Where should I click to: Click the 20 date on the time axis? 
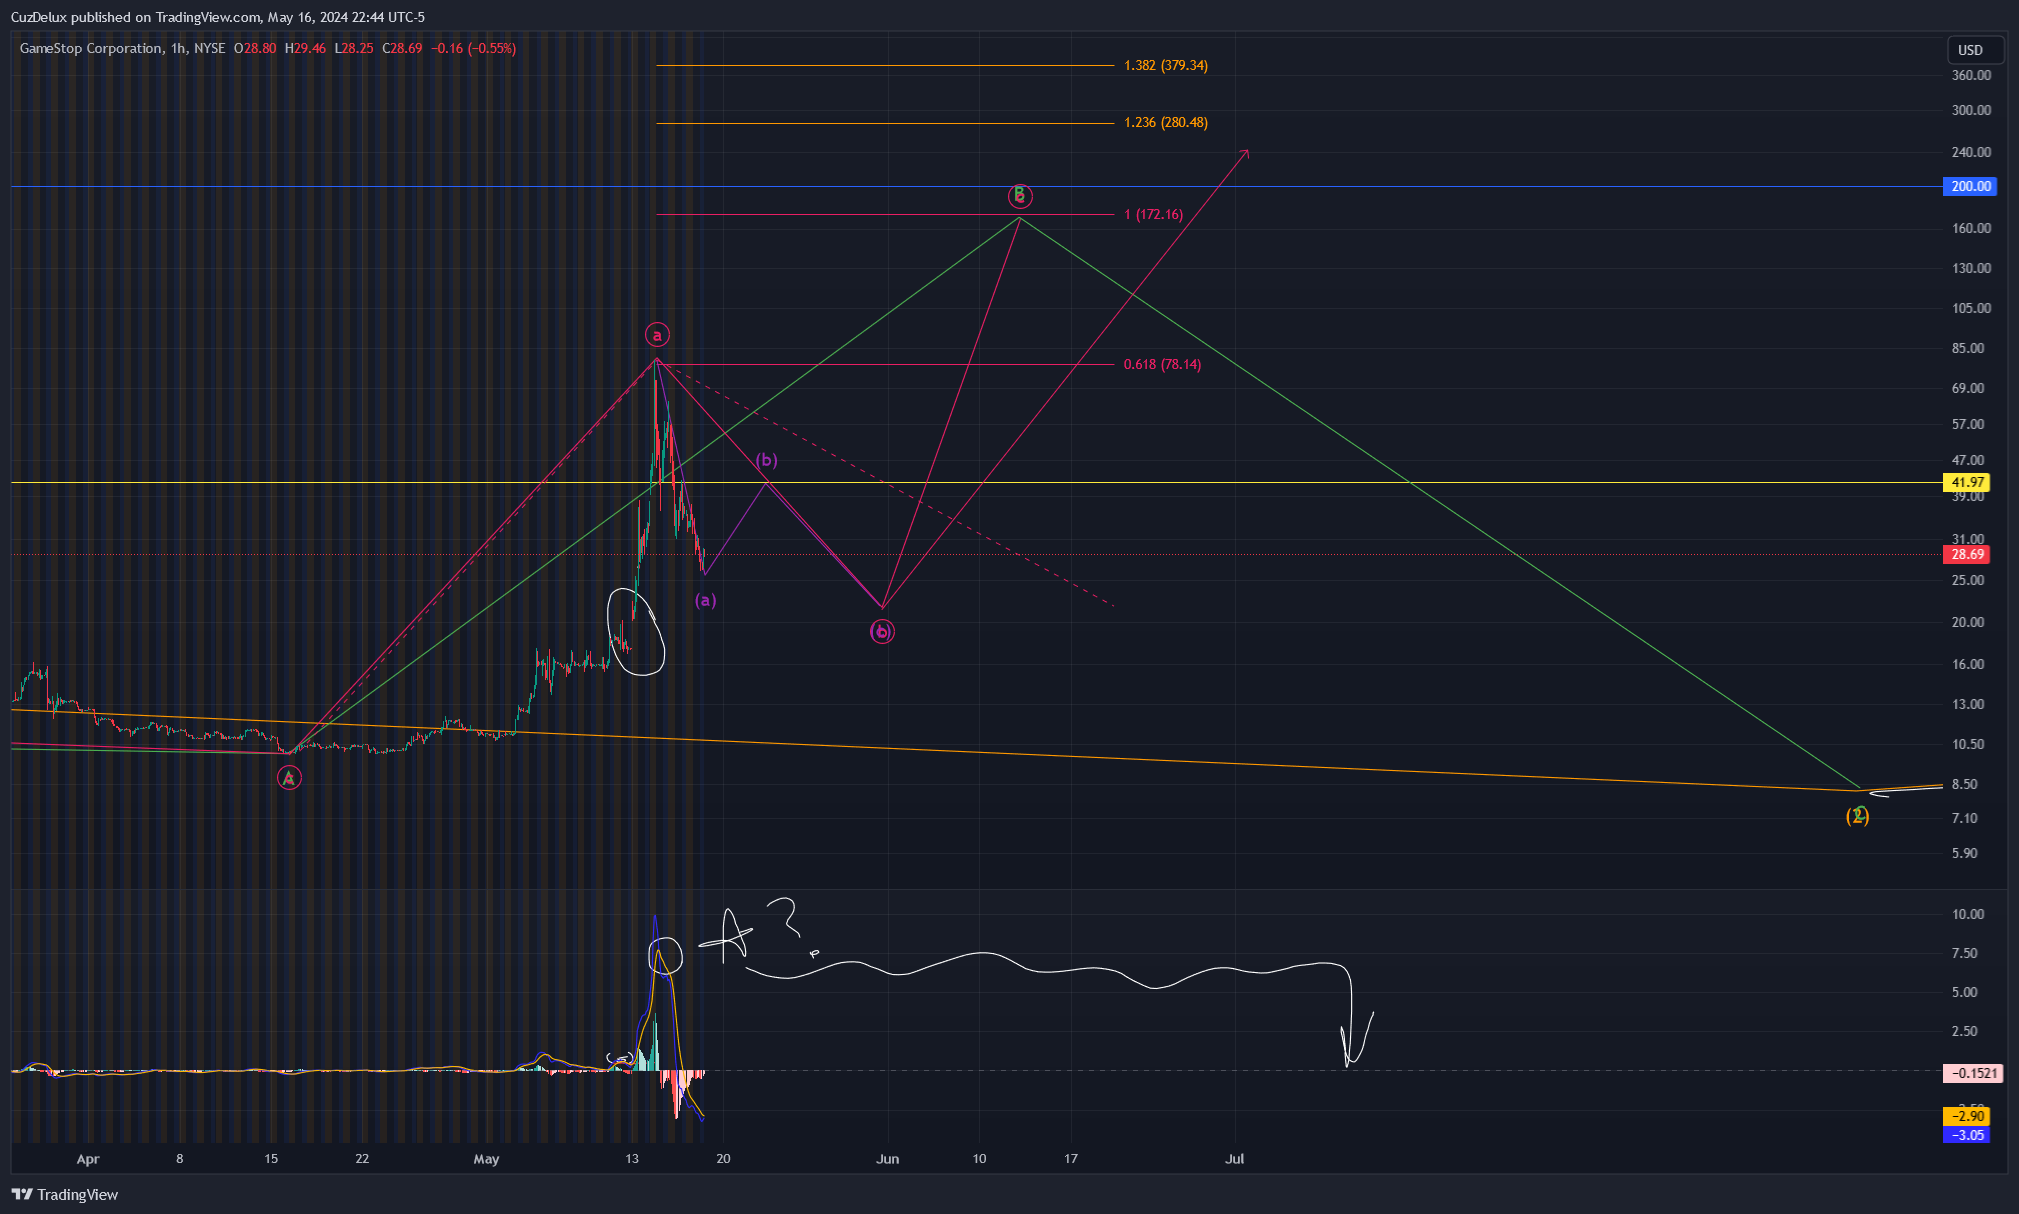(x=723, y=1159)
